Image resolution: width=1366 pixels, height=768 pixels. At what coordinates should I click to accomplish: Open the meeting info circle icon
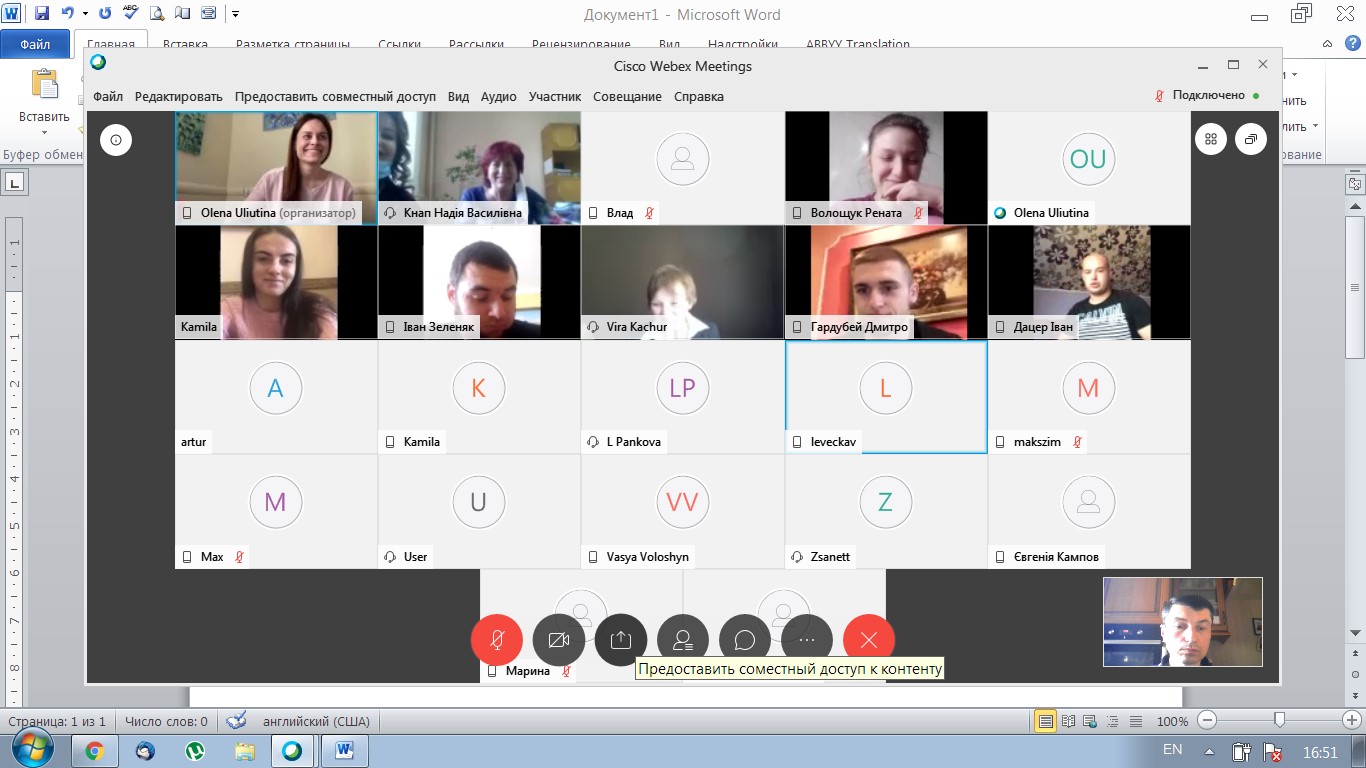(x=116, y=140)
